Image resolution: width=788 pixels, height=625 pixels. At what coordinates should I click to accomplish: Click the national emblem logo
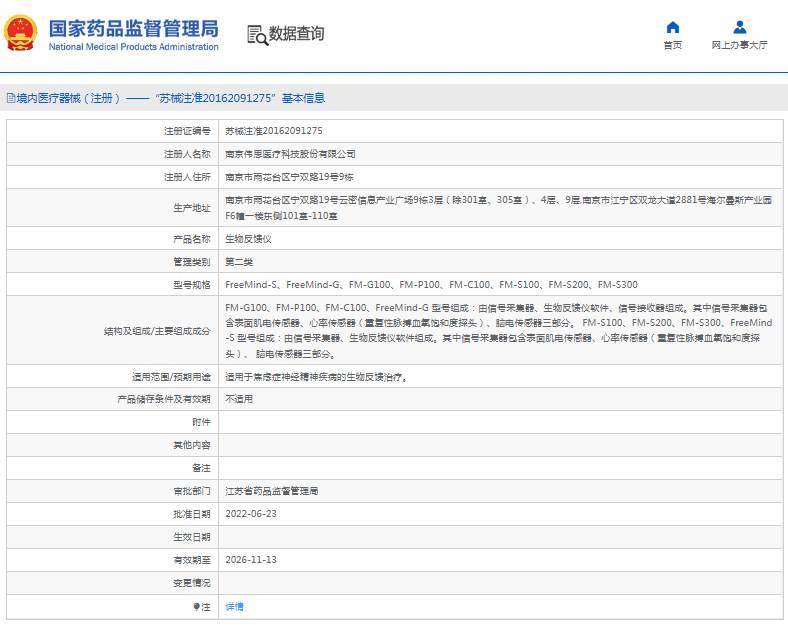pyautogui.click(x=21, y=34)
